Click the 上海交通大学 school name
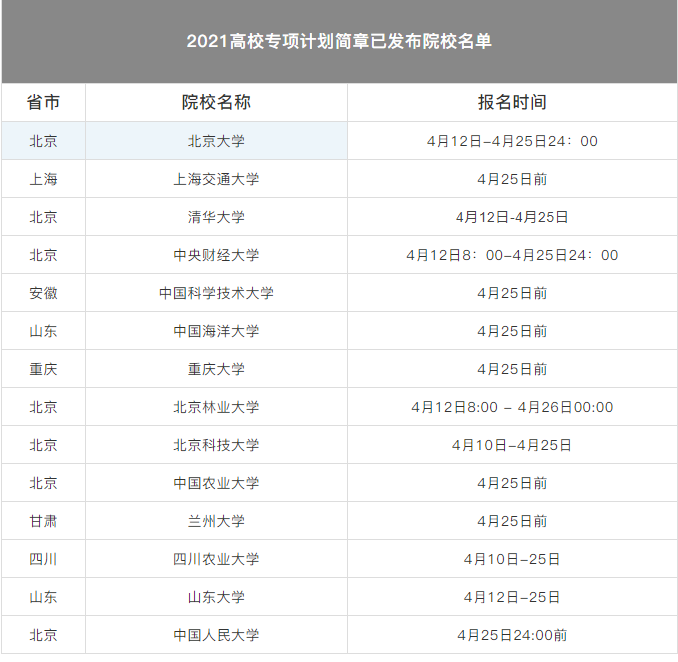678x662 pixels. point(216,179)
